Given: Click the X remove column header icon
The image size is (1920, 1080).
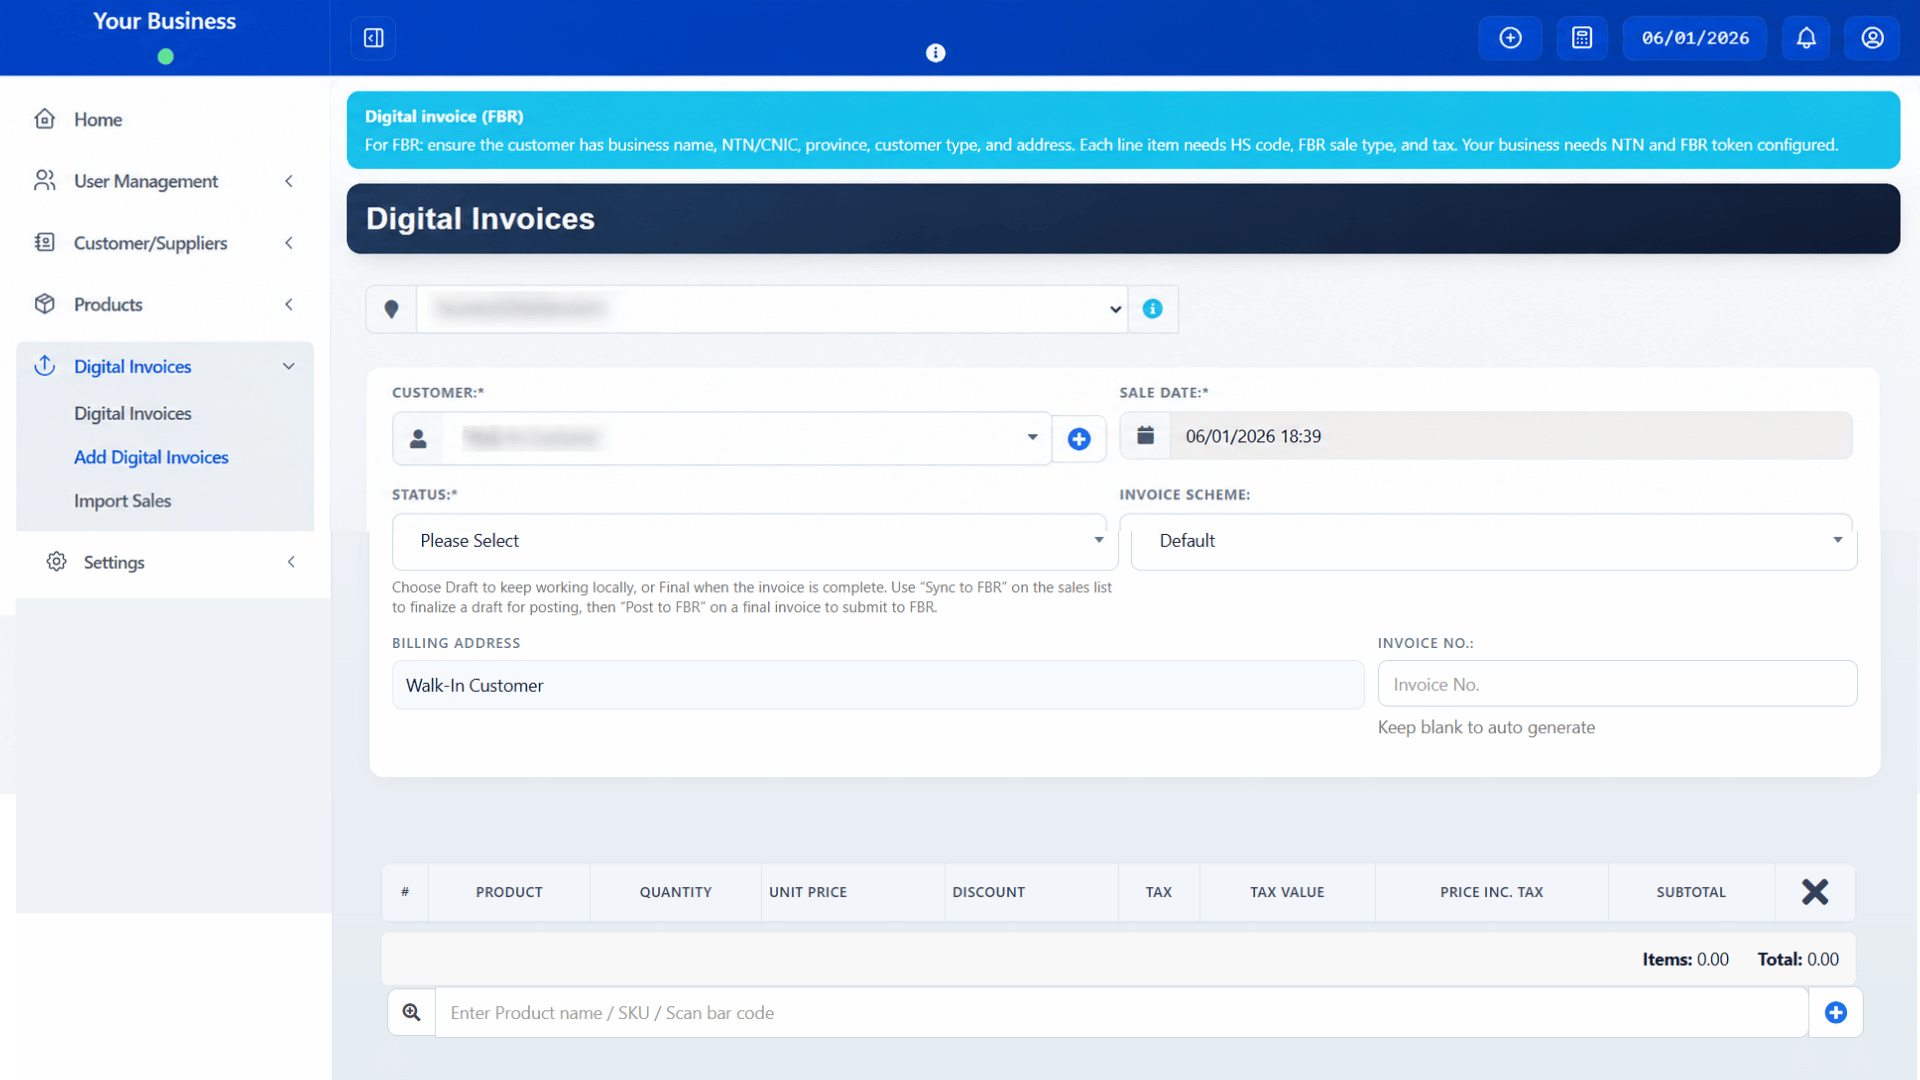Looking at the screenshot, I should click(1815, 892).
